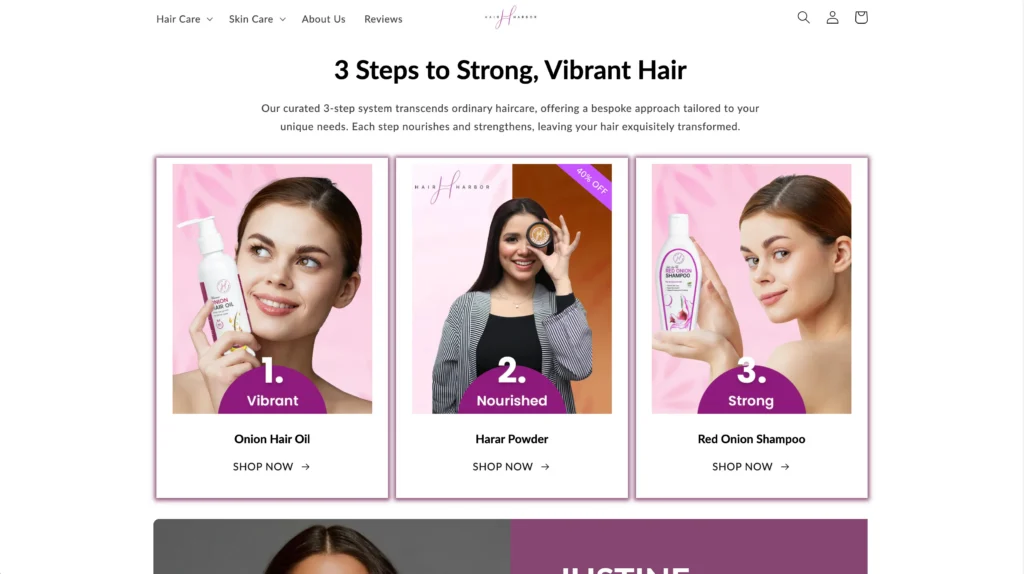Click the Red Onion Shampoo title link

click(751, 439)
